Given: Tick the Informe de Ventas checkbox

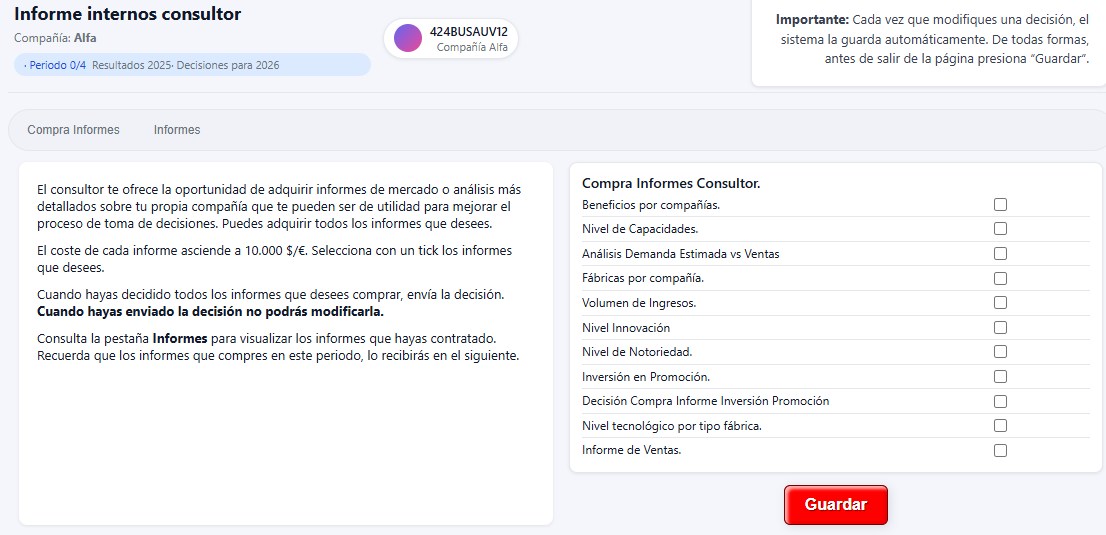Looking at the screenshot, I should (x=1000, y=450).
